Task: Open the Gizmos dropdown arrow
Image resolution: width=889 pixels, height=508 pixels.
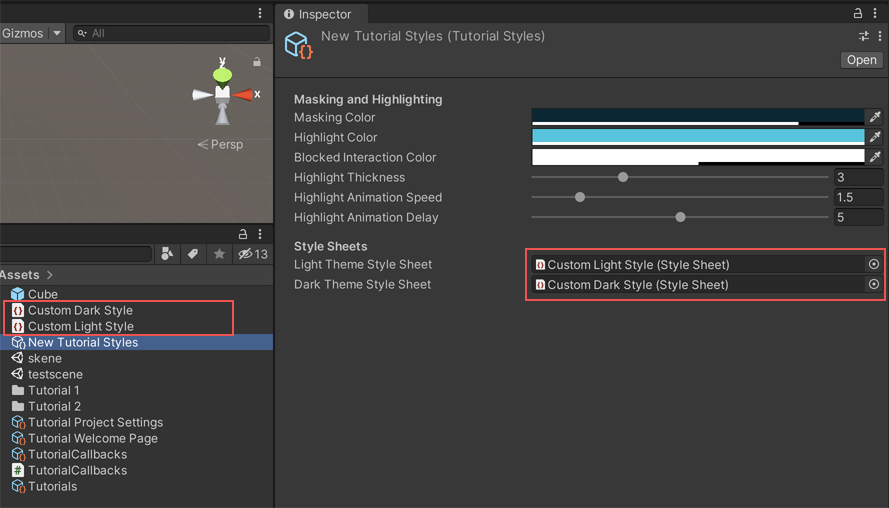Action: click(x=57, y=33)
